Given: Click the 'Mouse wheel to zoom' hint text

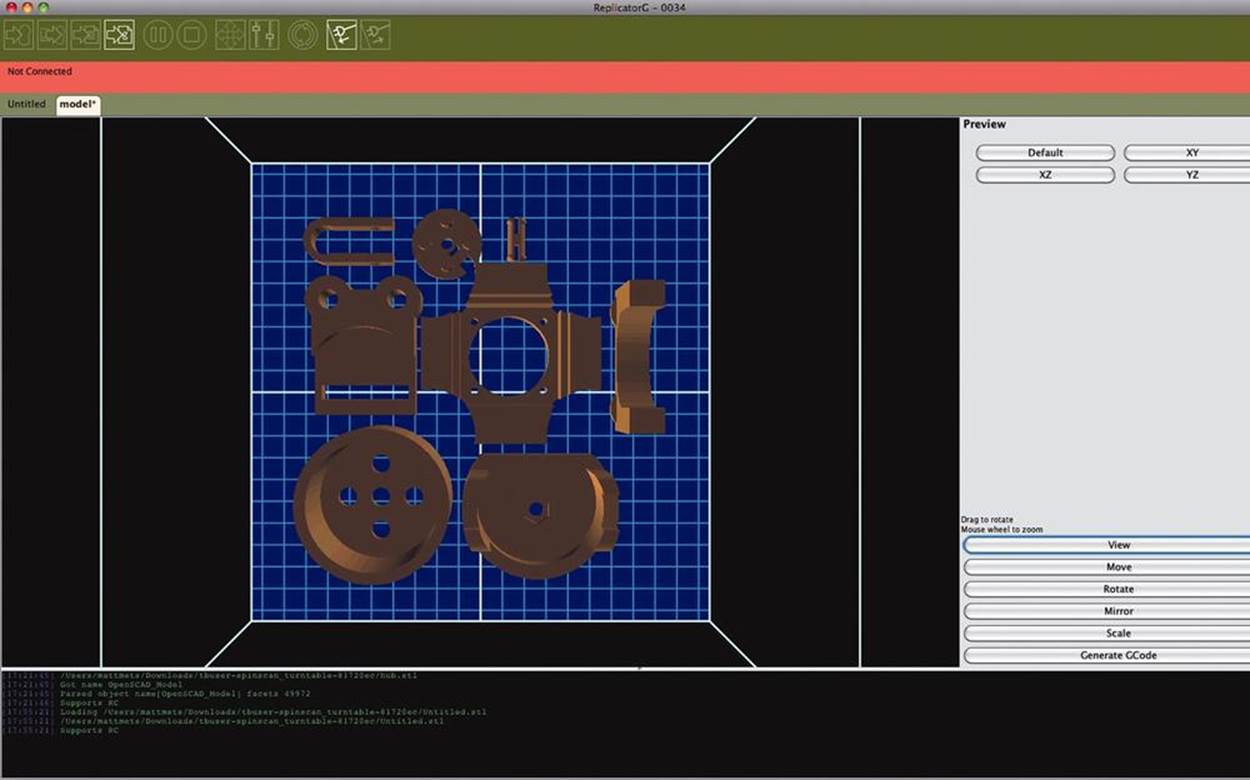Looking at the screenshot, I should coord(1002,530).
